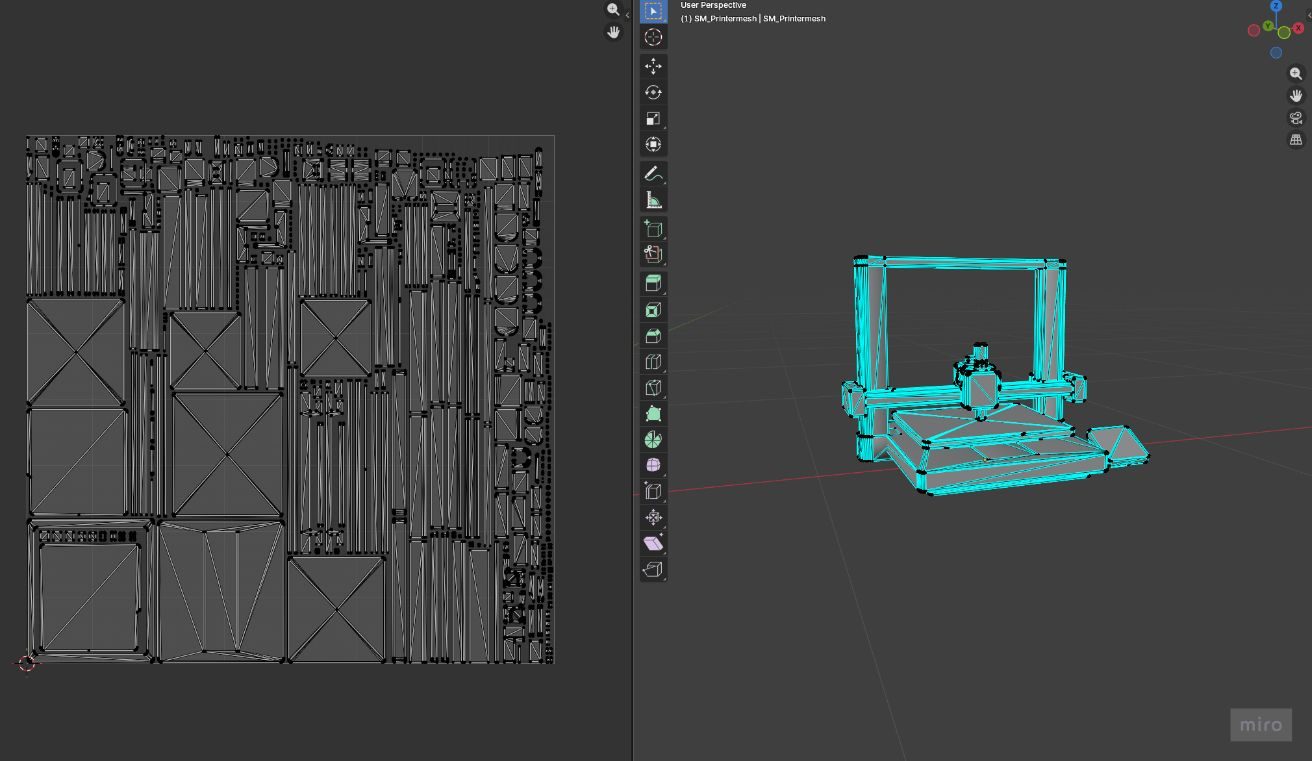This screenshot has height=761, width=1312.
Task: Select the Rip Region tool
Action: pyautogui.click(x=653, y=570)
